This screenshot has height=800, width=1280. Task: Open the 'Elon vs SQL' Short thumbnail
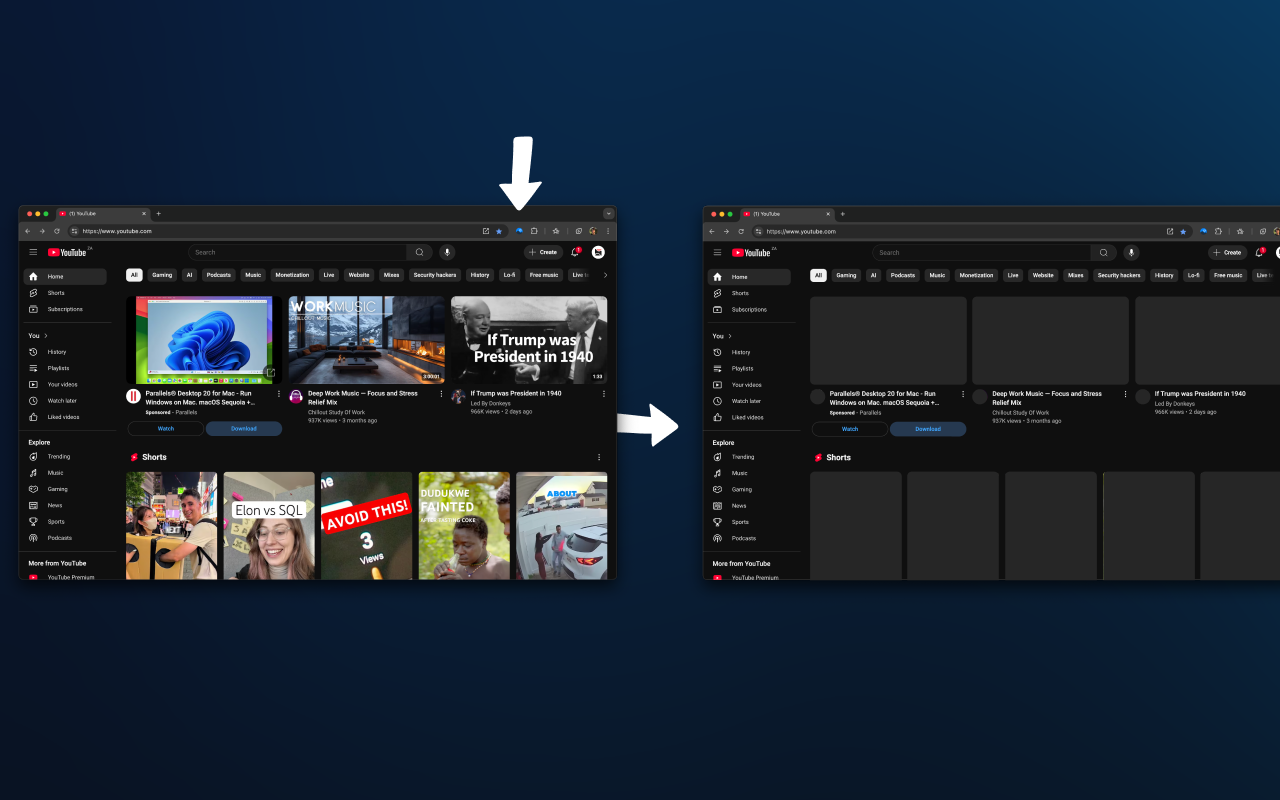[x=269, y=526]
